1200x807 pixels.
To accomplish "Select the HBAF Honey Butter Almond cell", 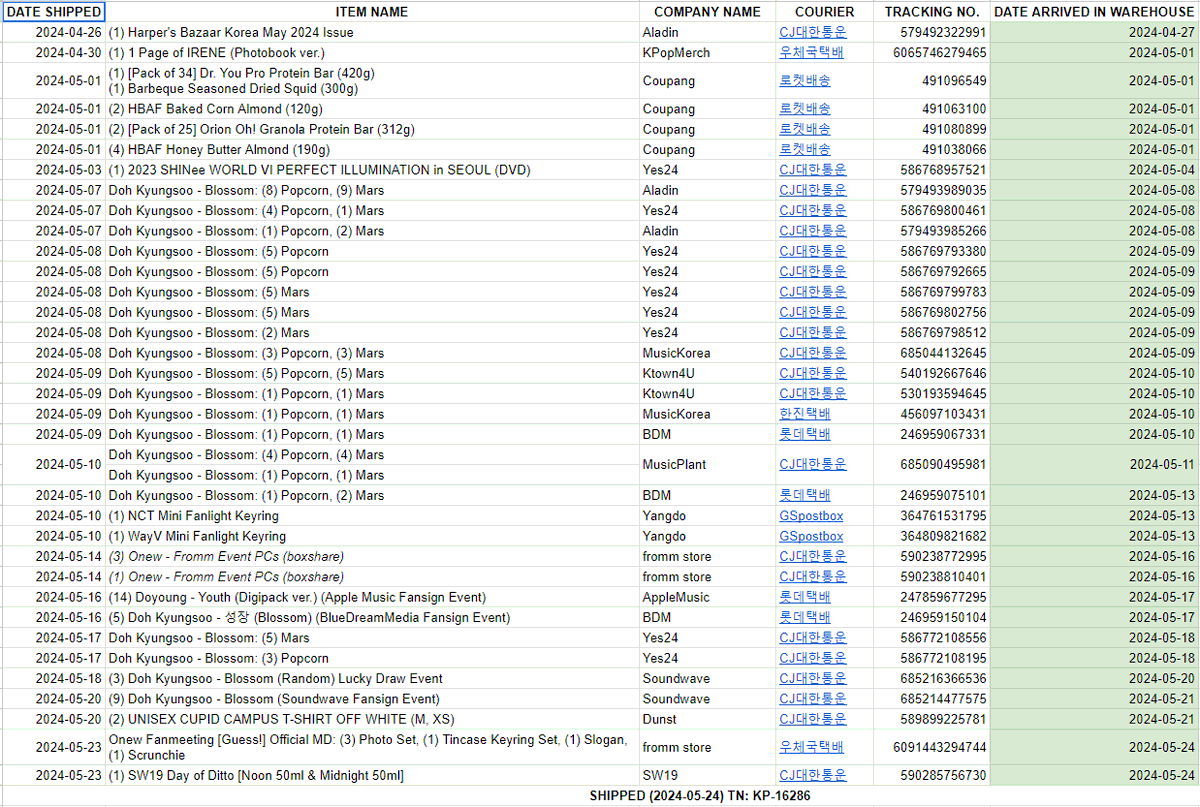I will pyautogui.click(x=372, y=150).
